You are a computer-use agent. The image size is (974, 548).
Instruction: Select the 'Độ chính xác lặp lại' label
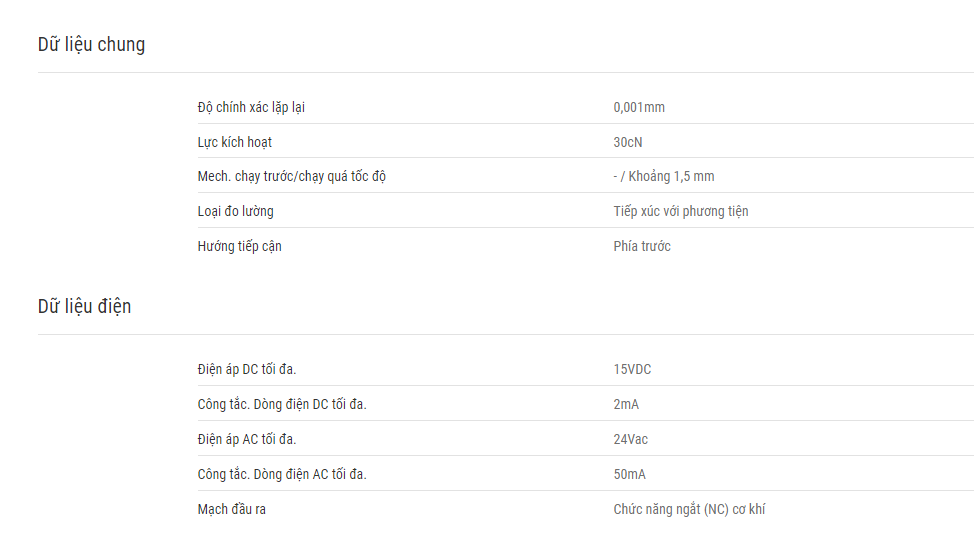pyautogui.click(x=251, y=107)
